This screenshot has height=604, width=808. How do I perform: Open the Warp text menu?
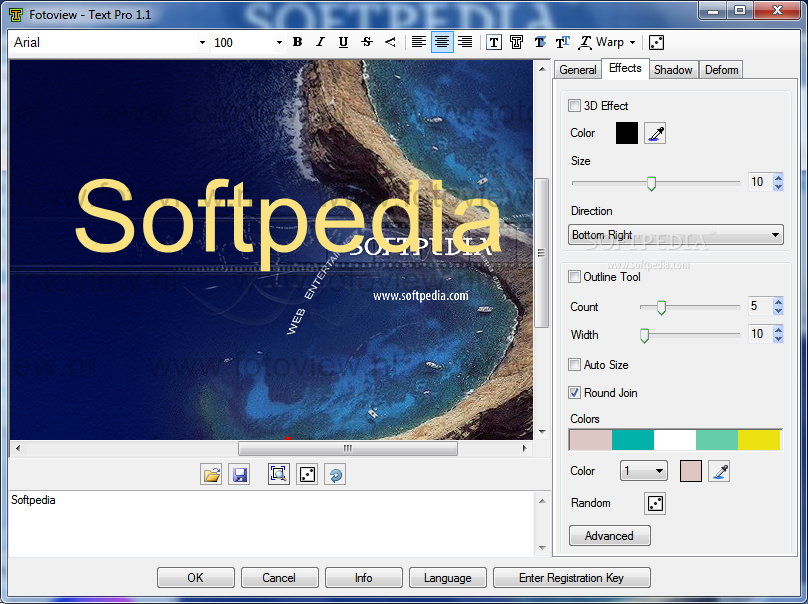(x=607, y=42)
